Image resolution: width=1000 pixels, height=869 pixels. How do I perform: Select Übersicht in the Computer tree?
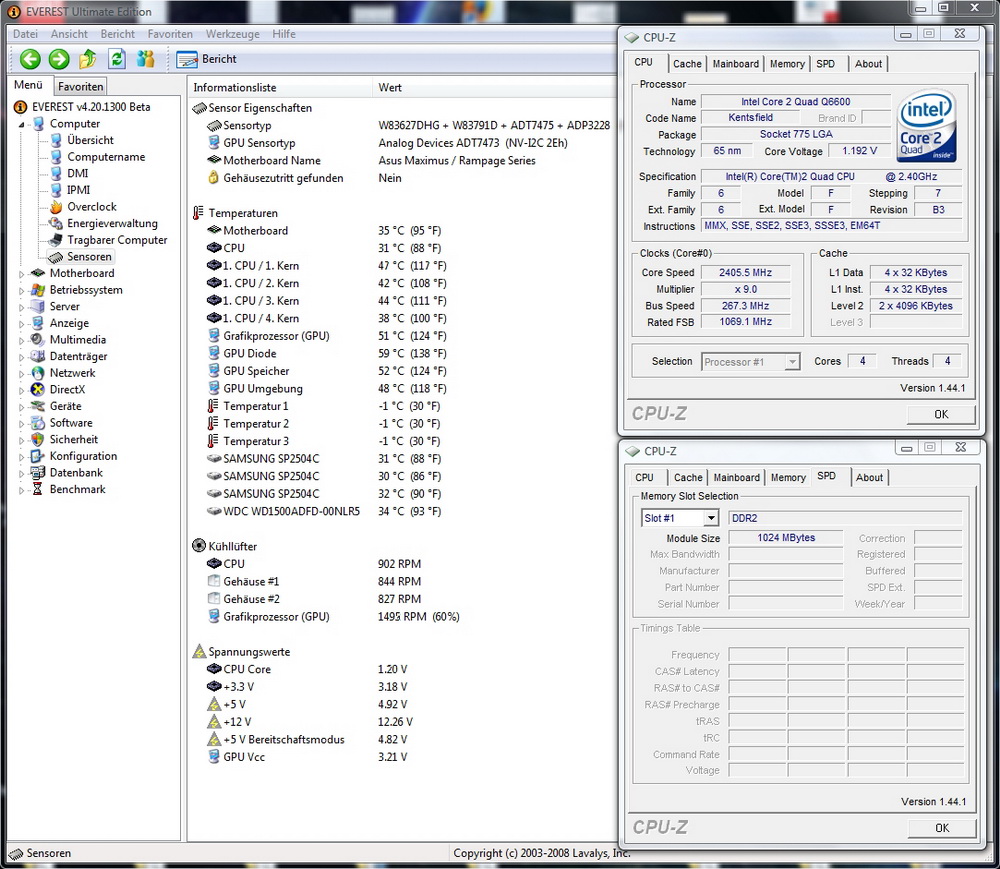tap(90, 140)
